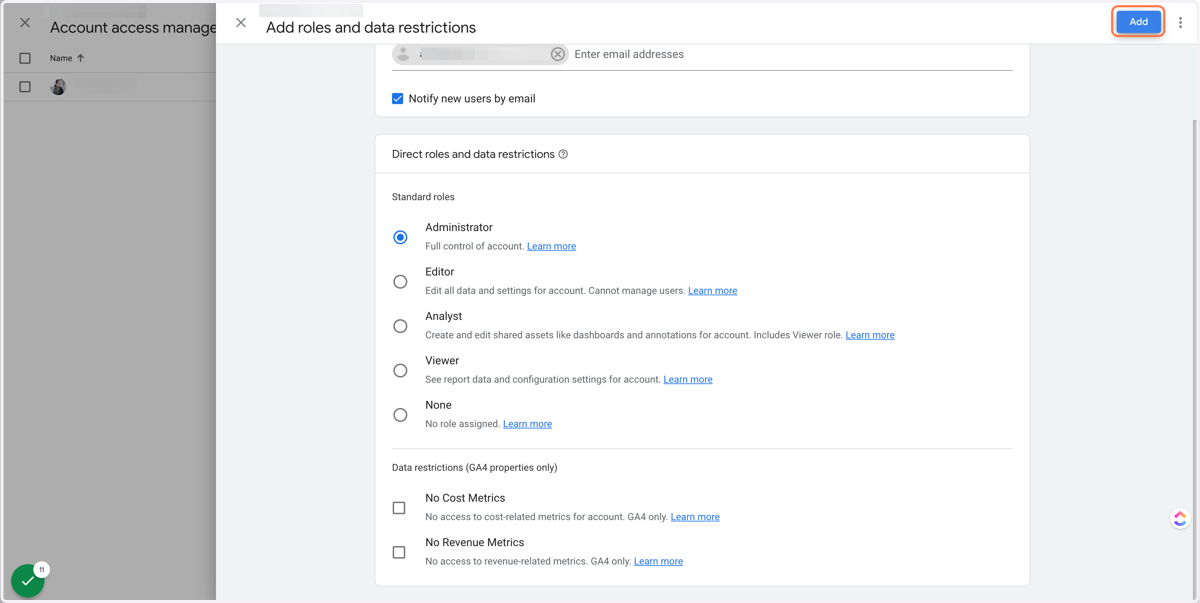
Task: Click the ClickUp floating icon
Action: click(1180, 518)
